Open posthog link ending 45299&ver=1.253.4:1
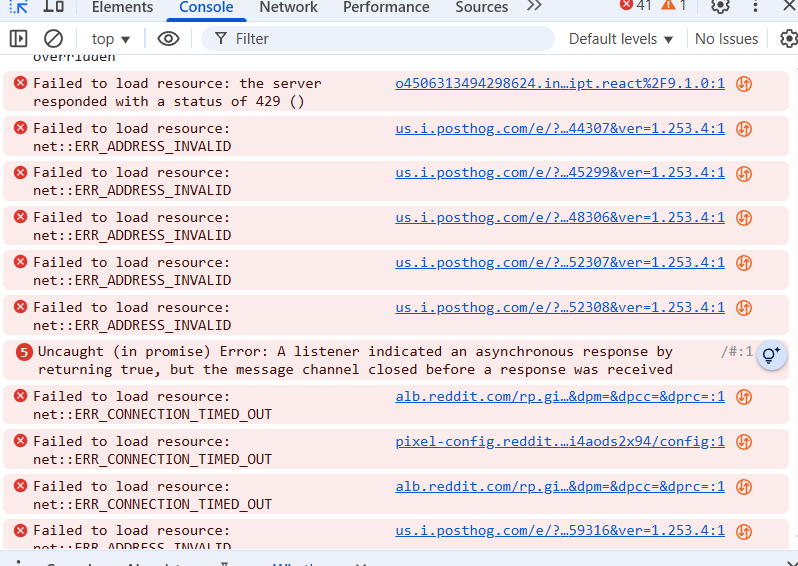The height and width of the screenshot is (566, 798). coord(560,173)
